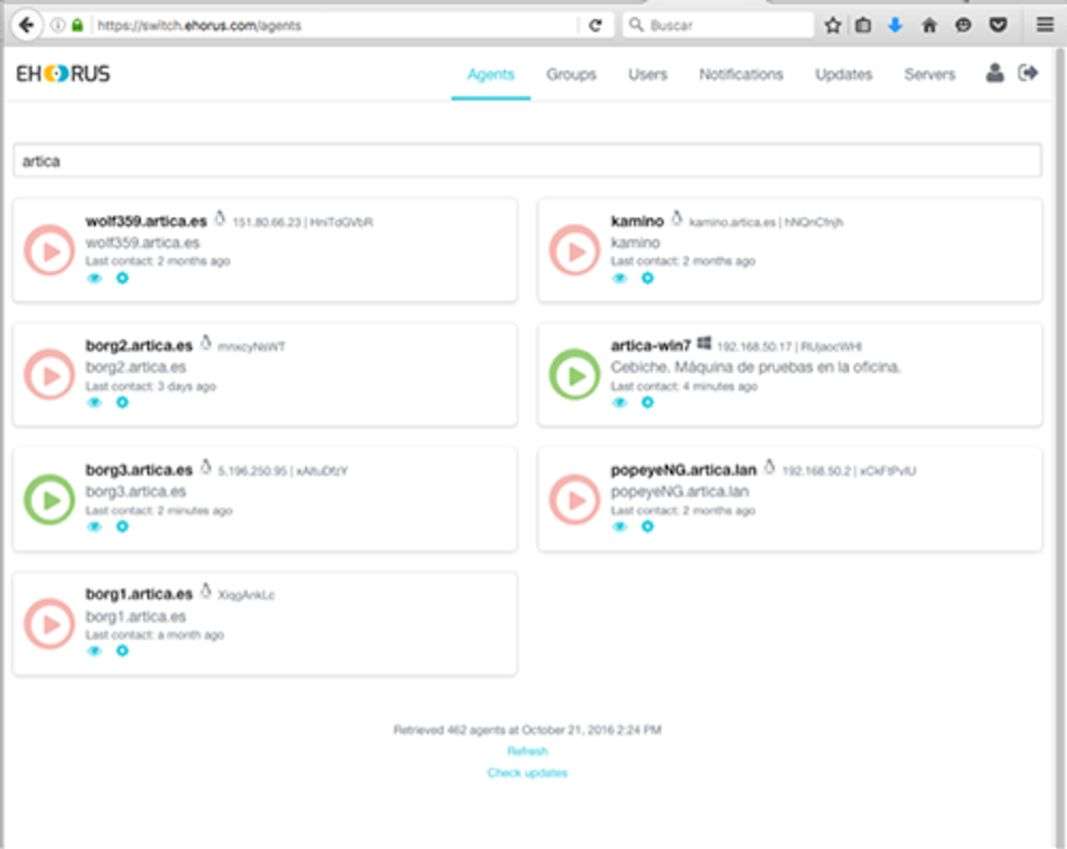
Task: Click the green play icon for artica-win7
Action: point(575,375)
